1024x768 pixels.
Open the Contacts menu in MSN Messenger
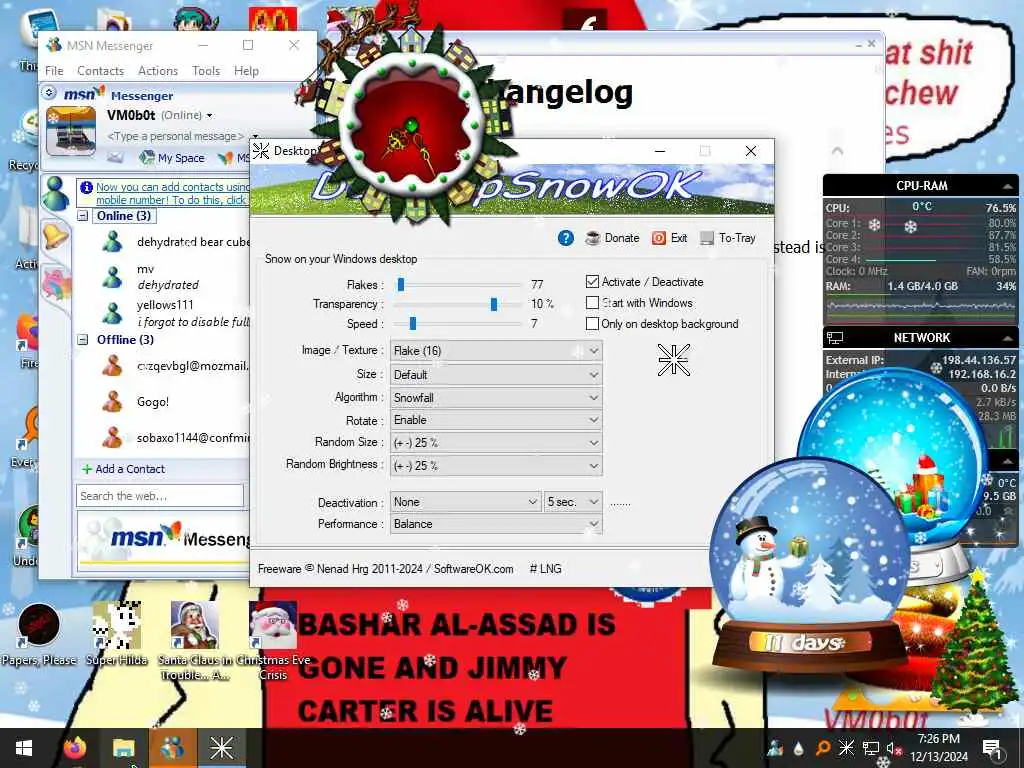click(101, 71)
